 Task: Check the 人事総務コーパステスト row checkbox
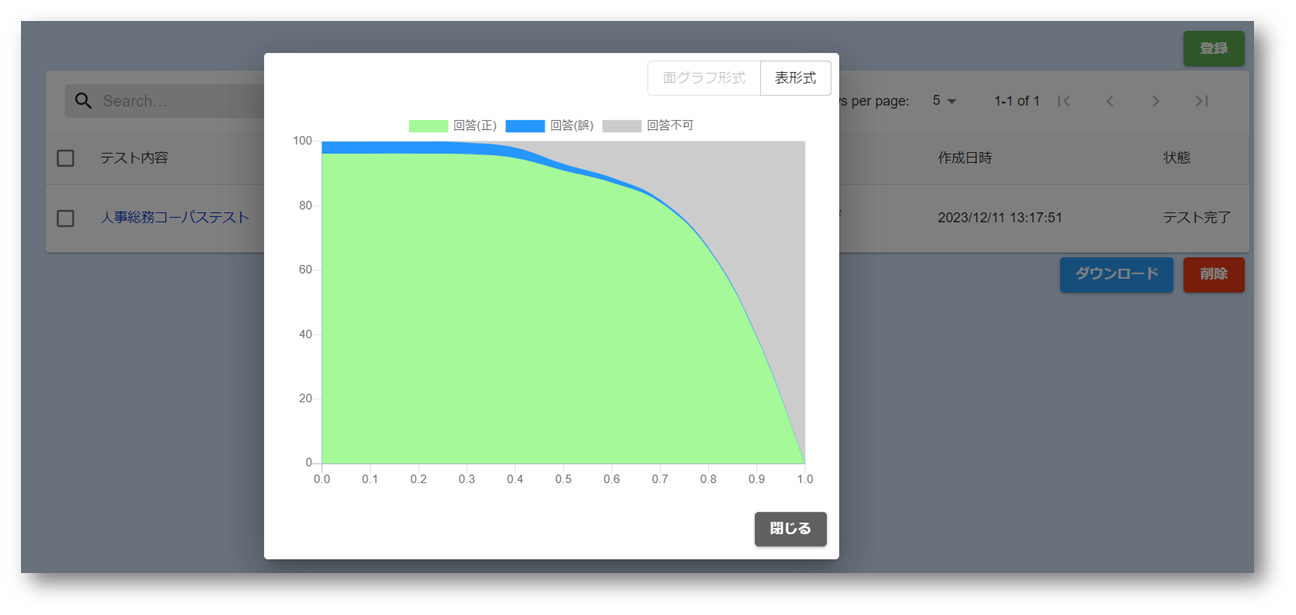click(x=66, y=218)
